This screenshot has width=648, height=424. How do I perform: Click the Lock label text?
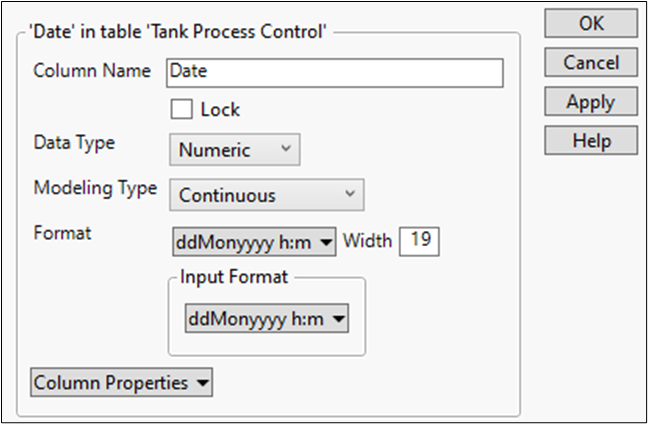(x=220, y=110)
